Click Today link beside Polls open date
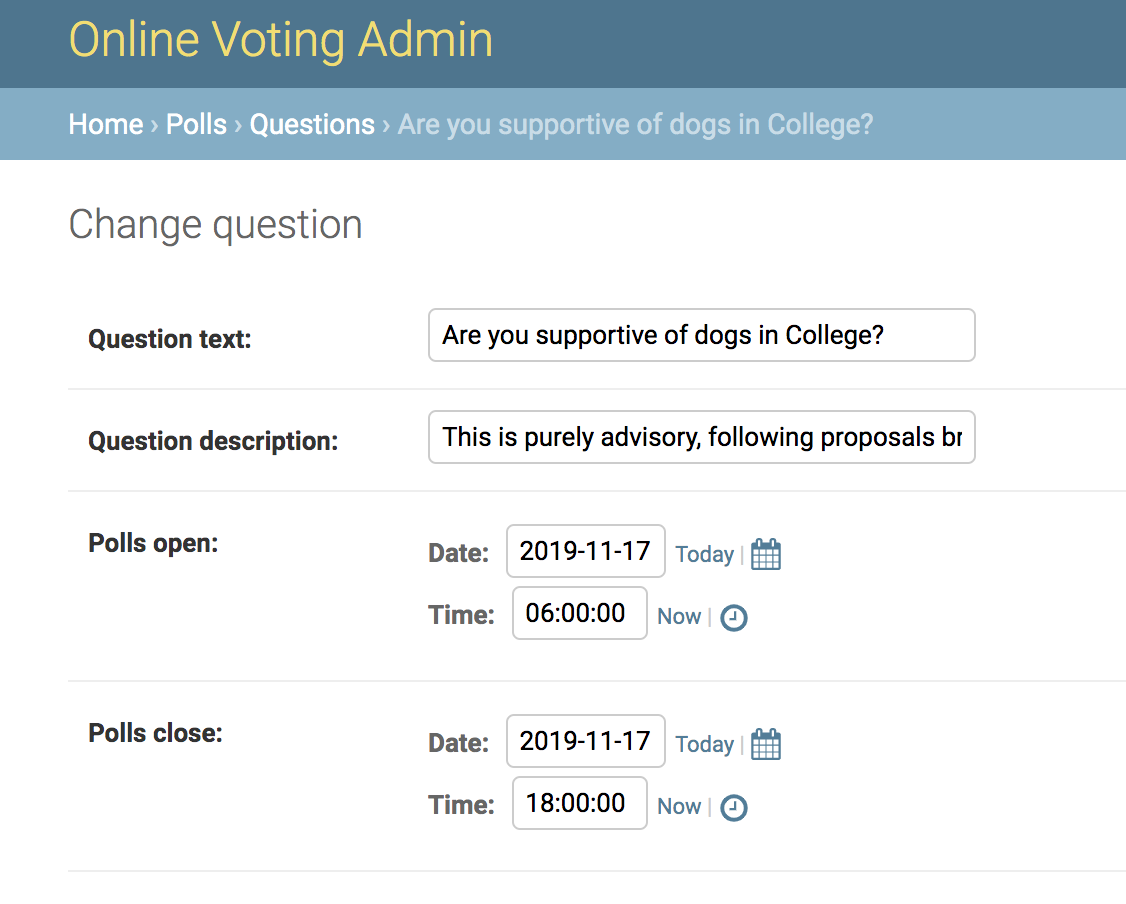Viewport: 1126px width, 904px height. click(704, 554)
